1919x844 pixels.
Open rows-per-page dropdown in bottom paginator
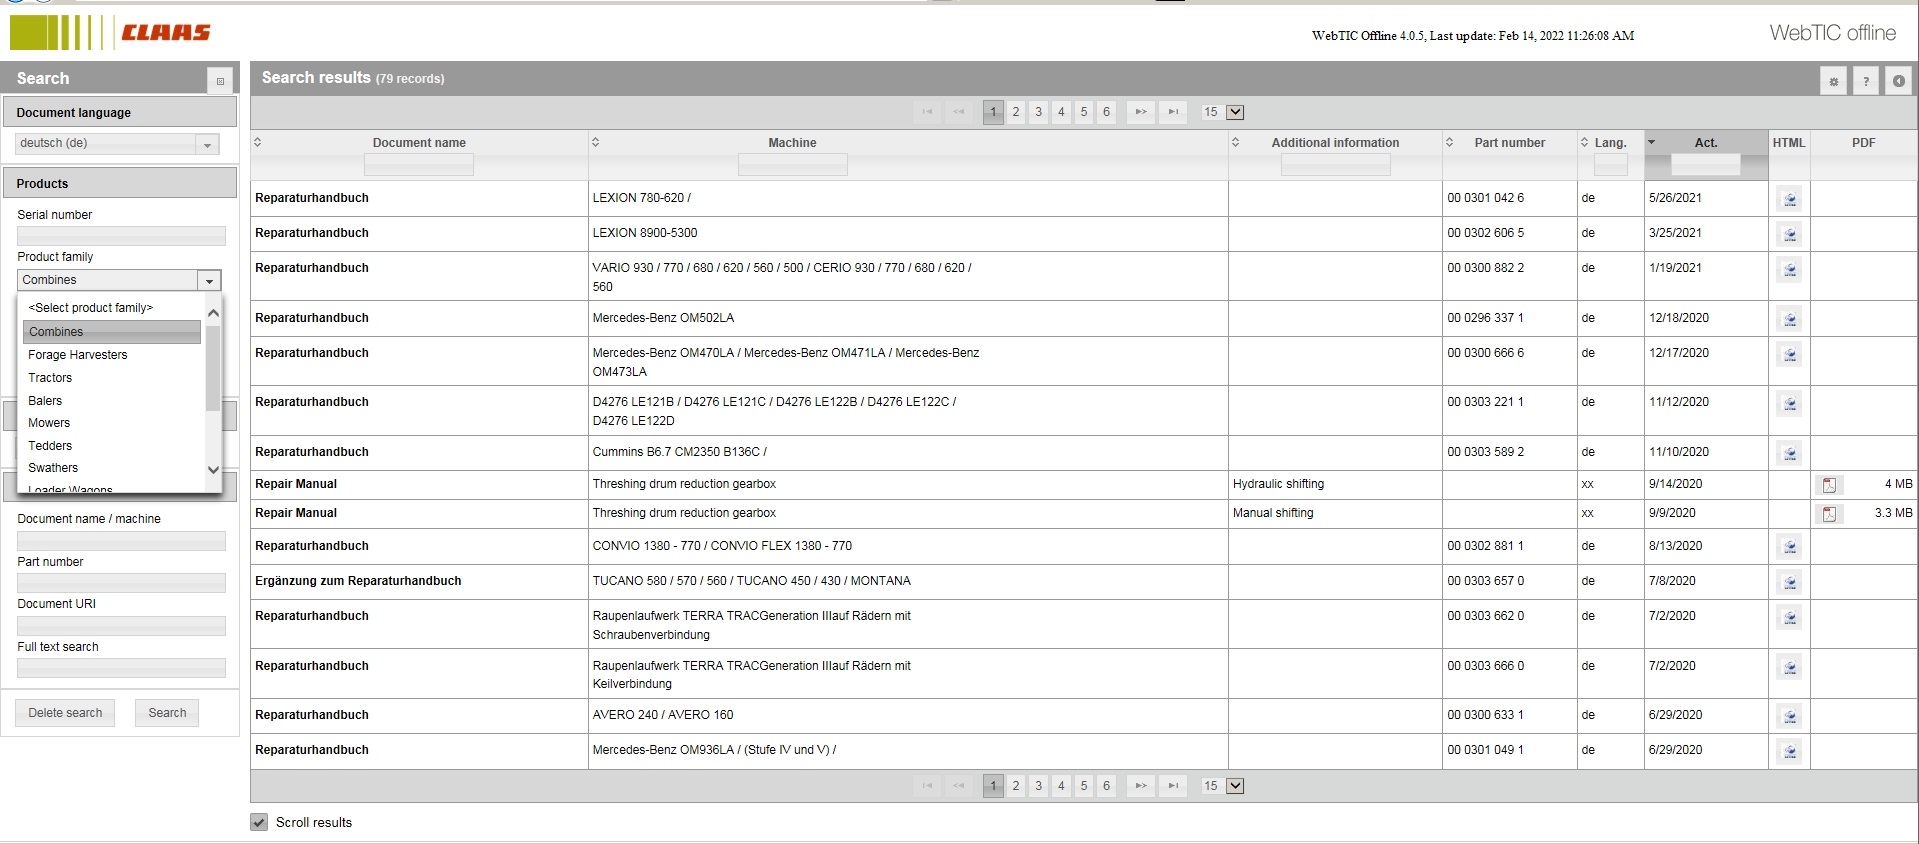point(1235,786)
